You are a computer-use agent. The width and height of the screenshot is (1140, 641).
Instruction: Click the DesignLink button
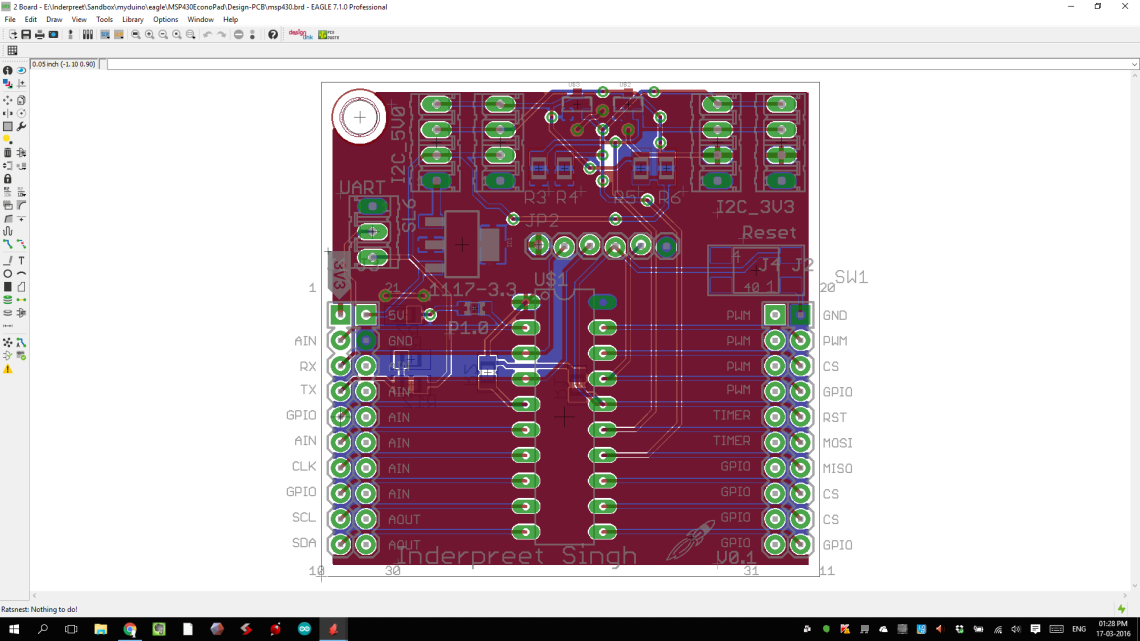[299, 33]
